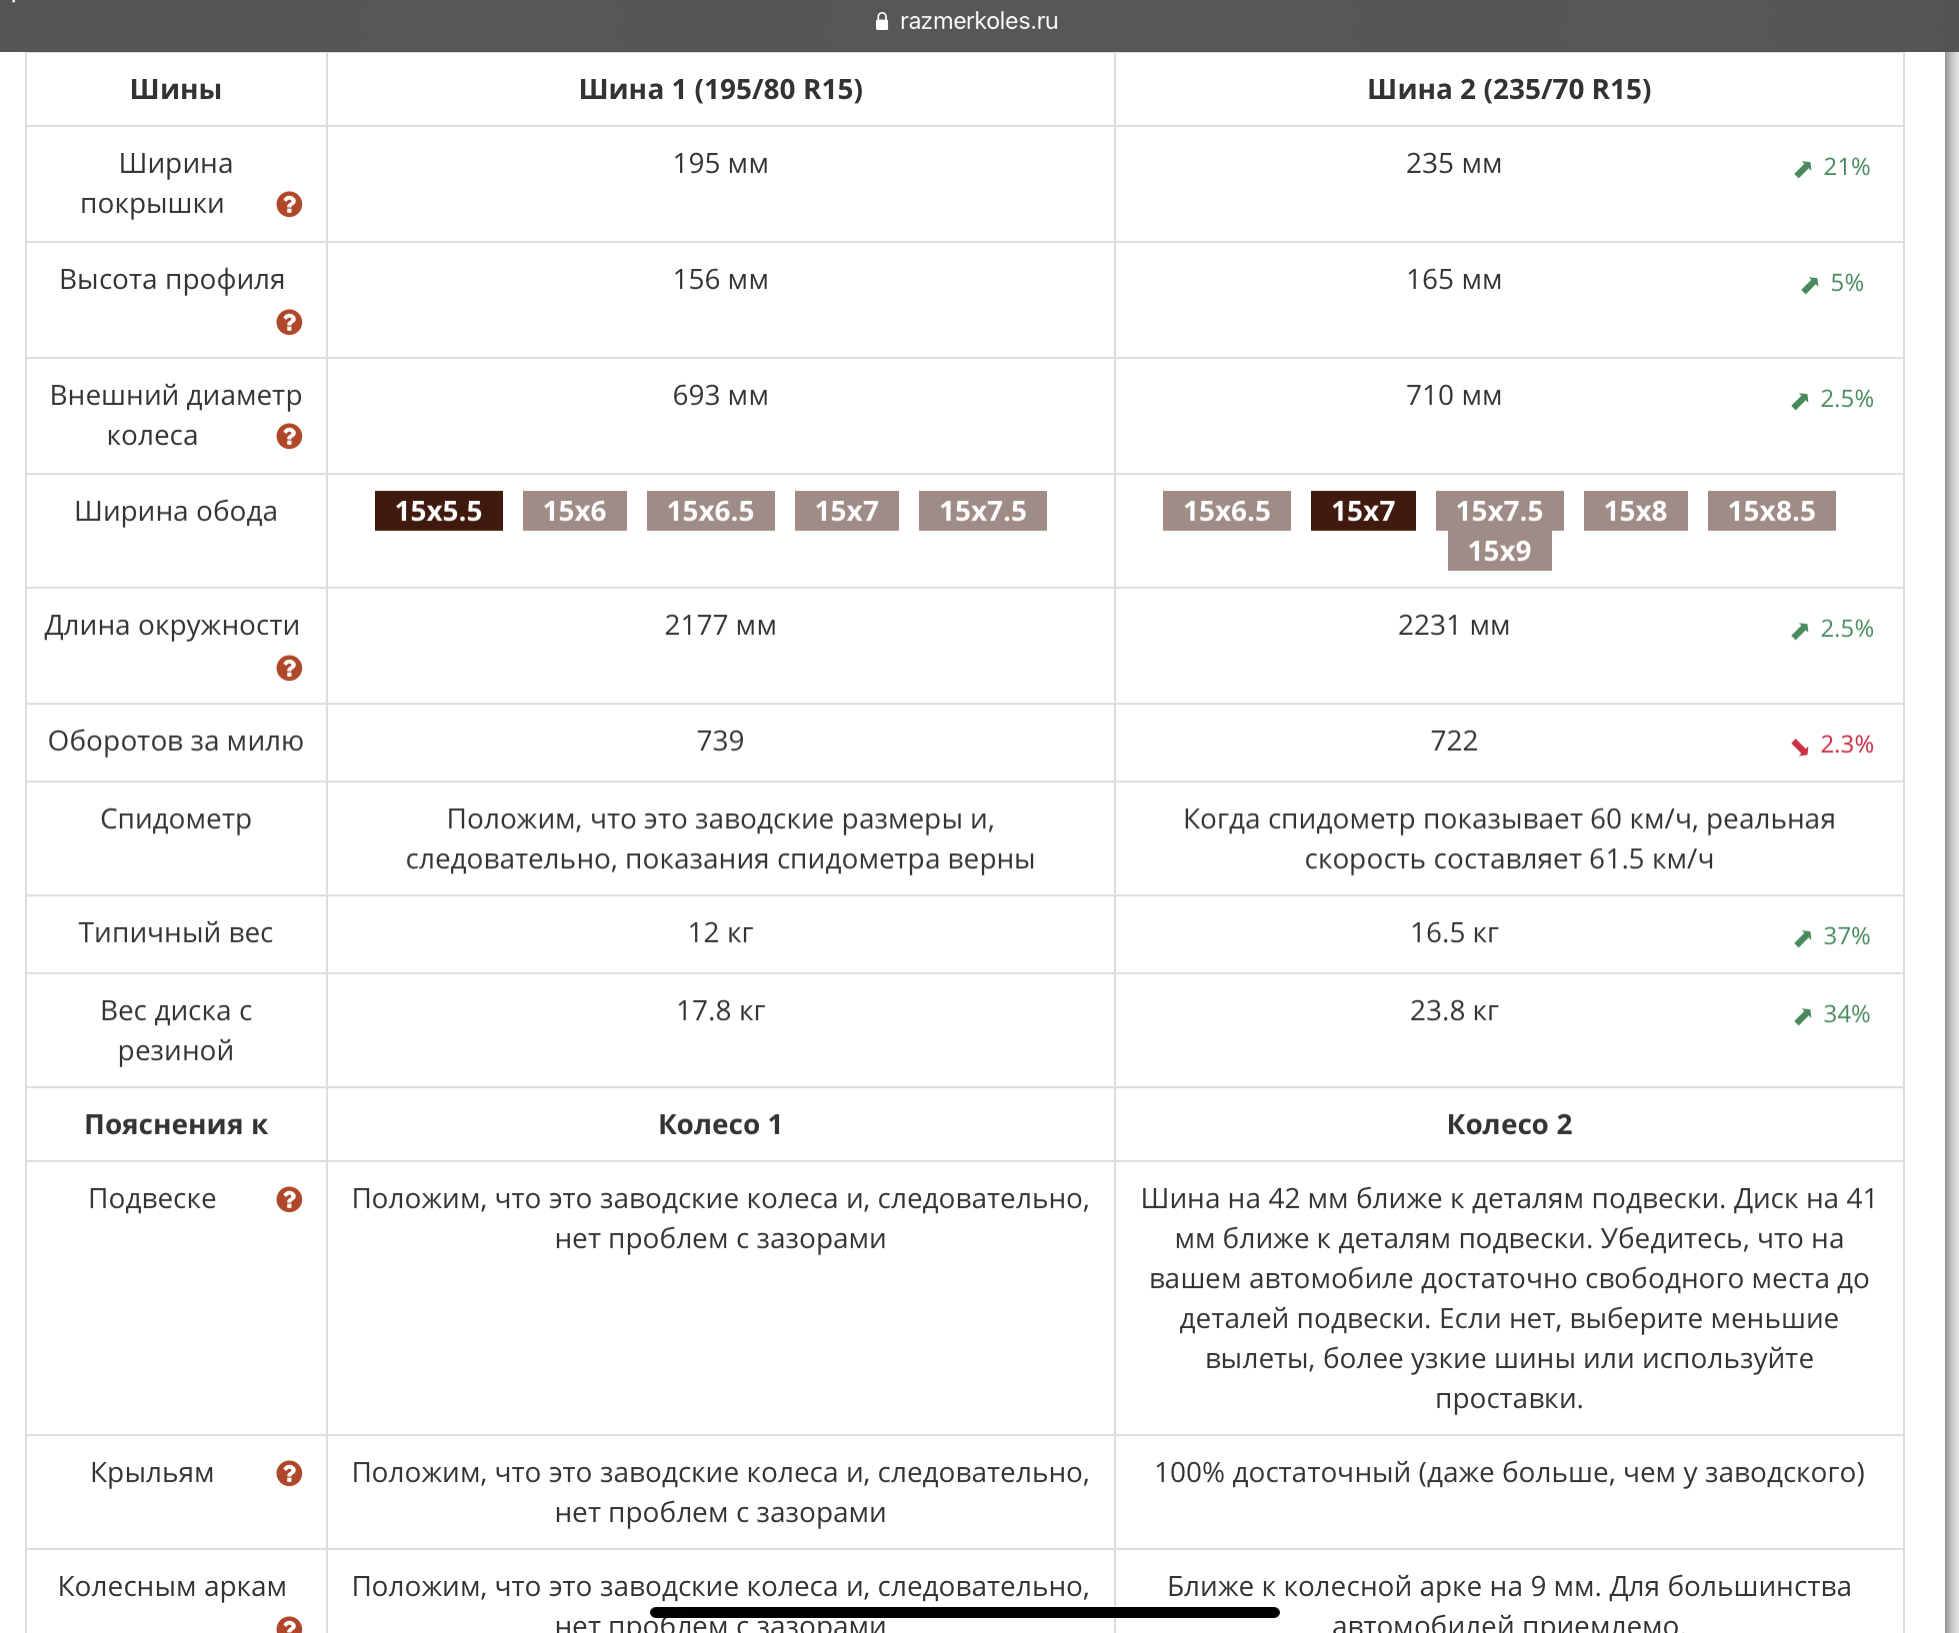
Task: Click the 12 кг typical weight value
Action: tap(720, 933)
